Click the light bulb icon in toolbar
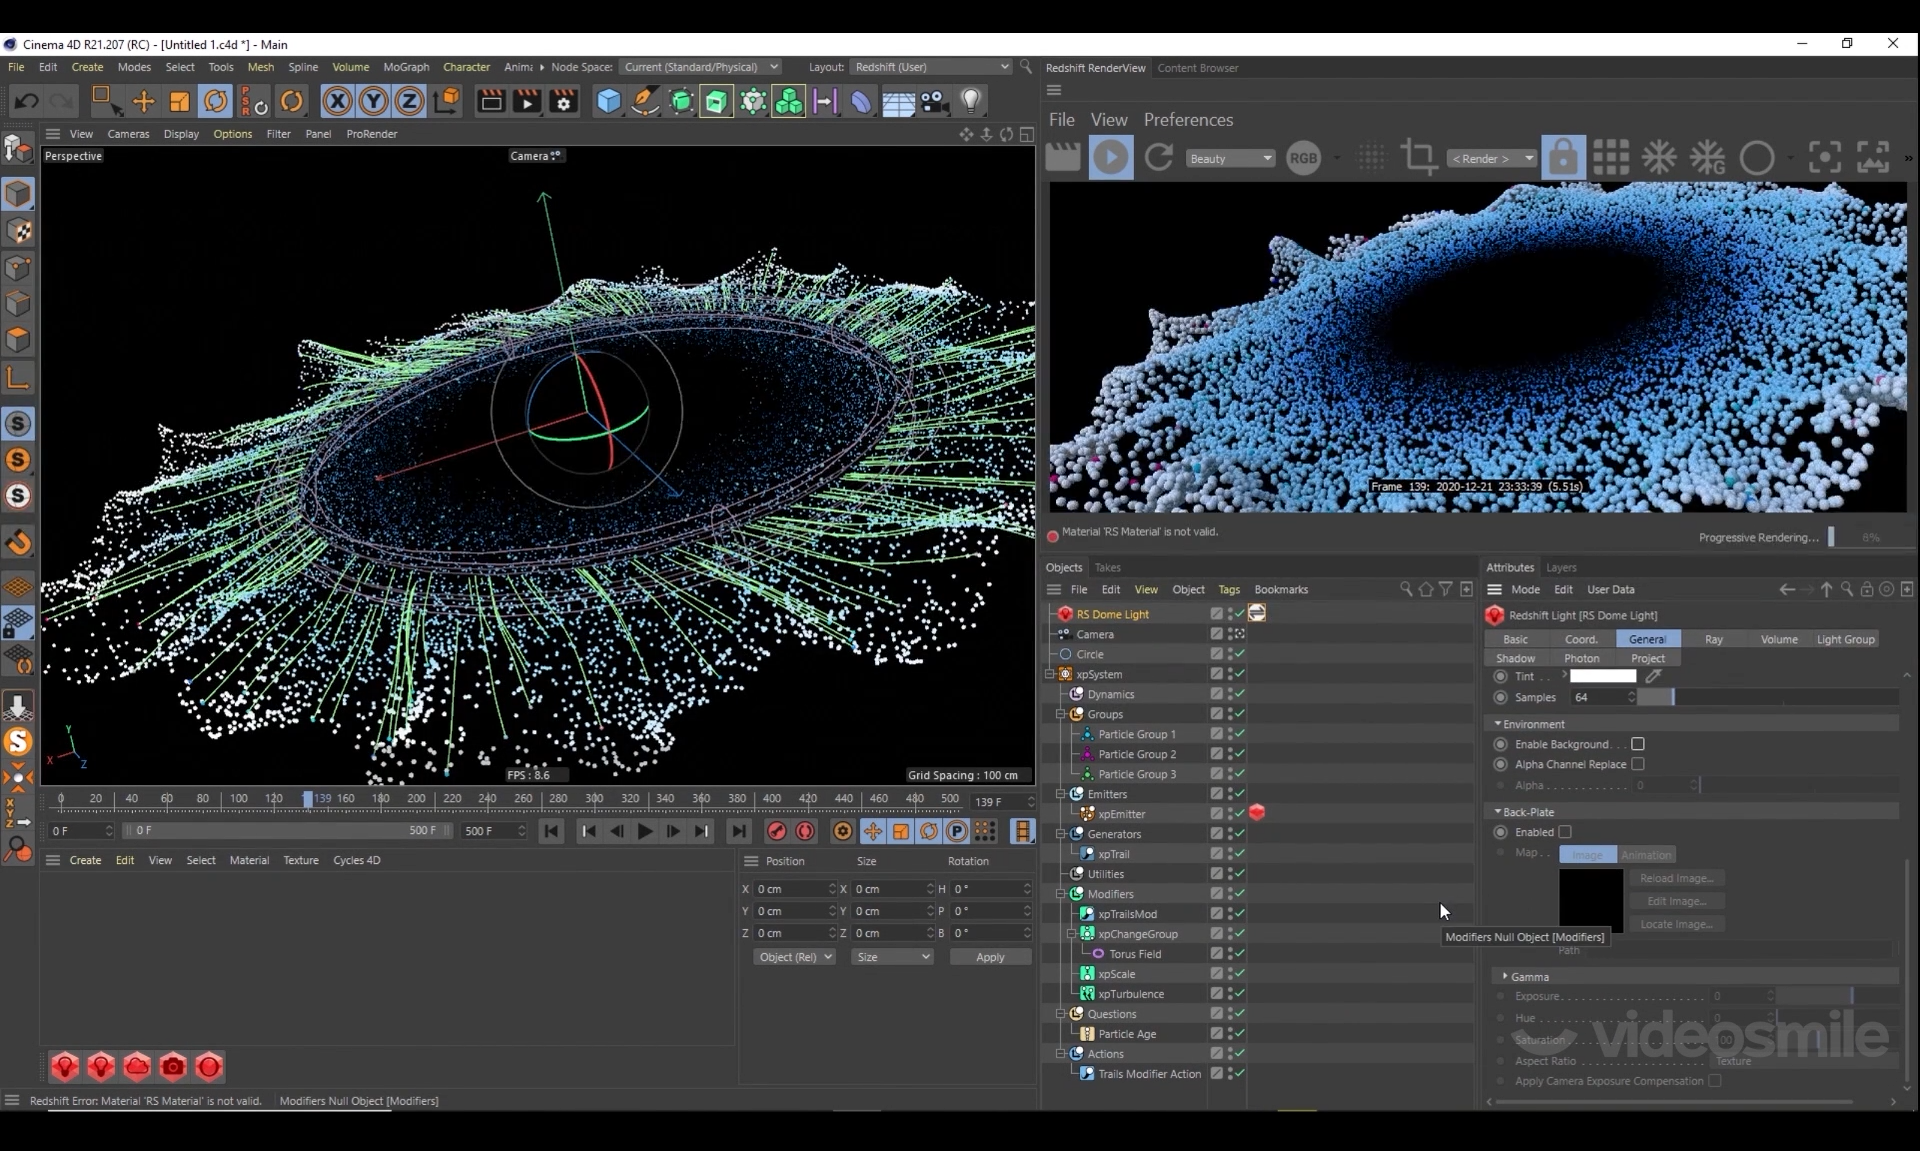Screen dimensions: 1920x1151 pos(970,101)
